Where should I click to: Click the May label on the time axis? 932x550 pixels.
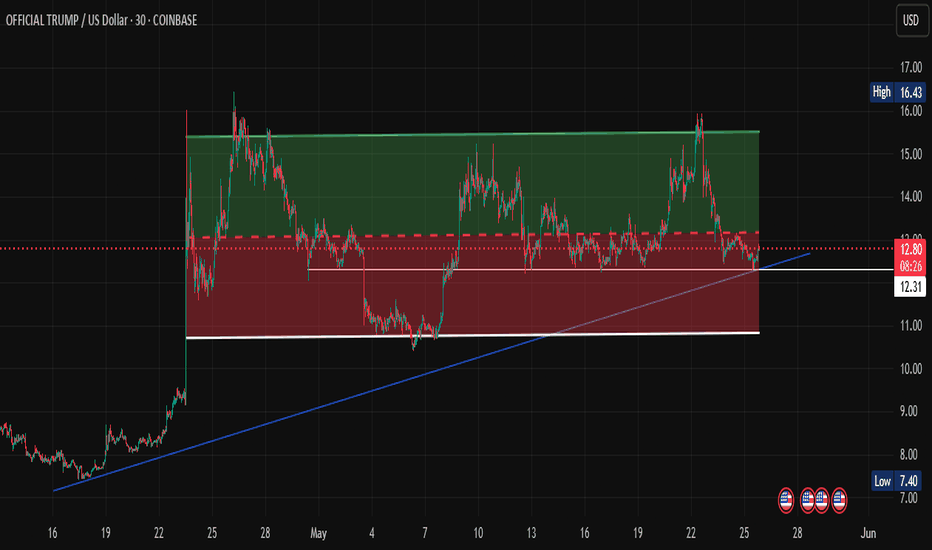coord(319,533)
